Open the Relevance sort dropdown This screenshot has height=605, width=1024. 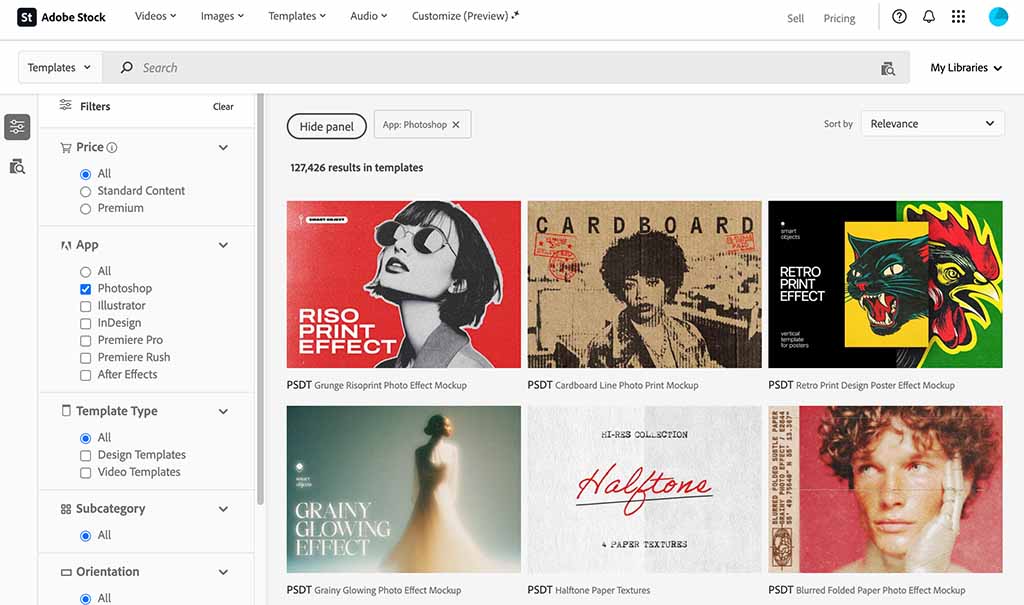[x=932, y=124]
